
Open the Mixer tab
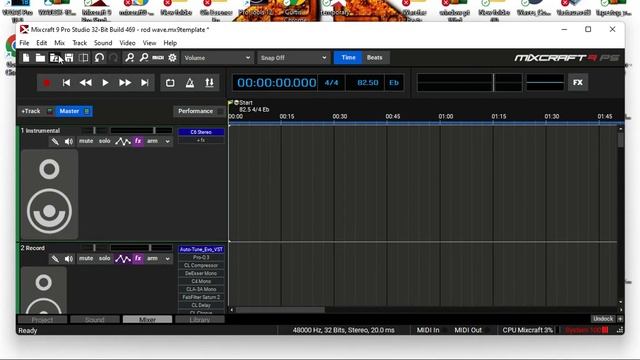[147, 320]
